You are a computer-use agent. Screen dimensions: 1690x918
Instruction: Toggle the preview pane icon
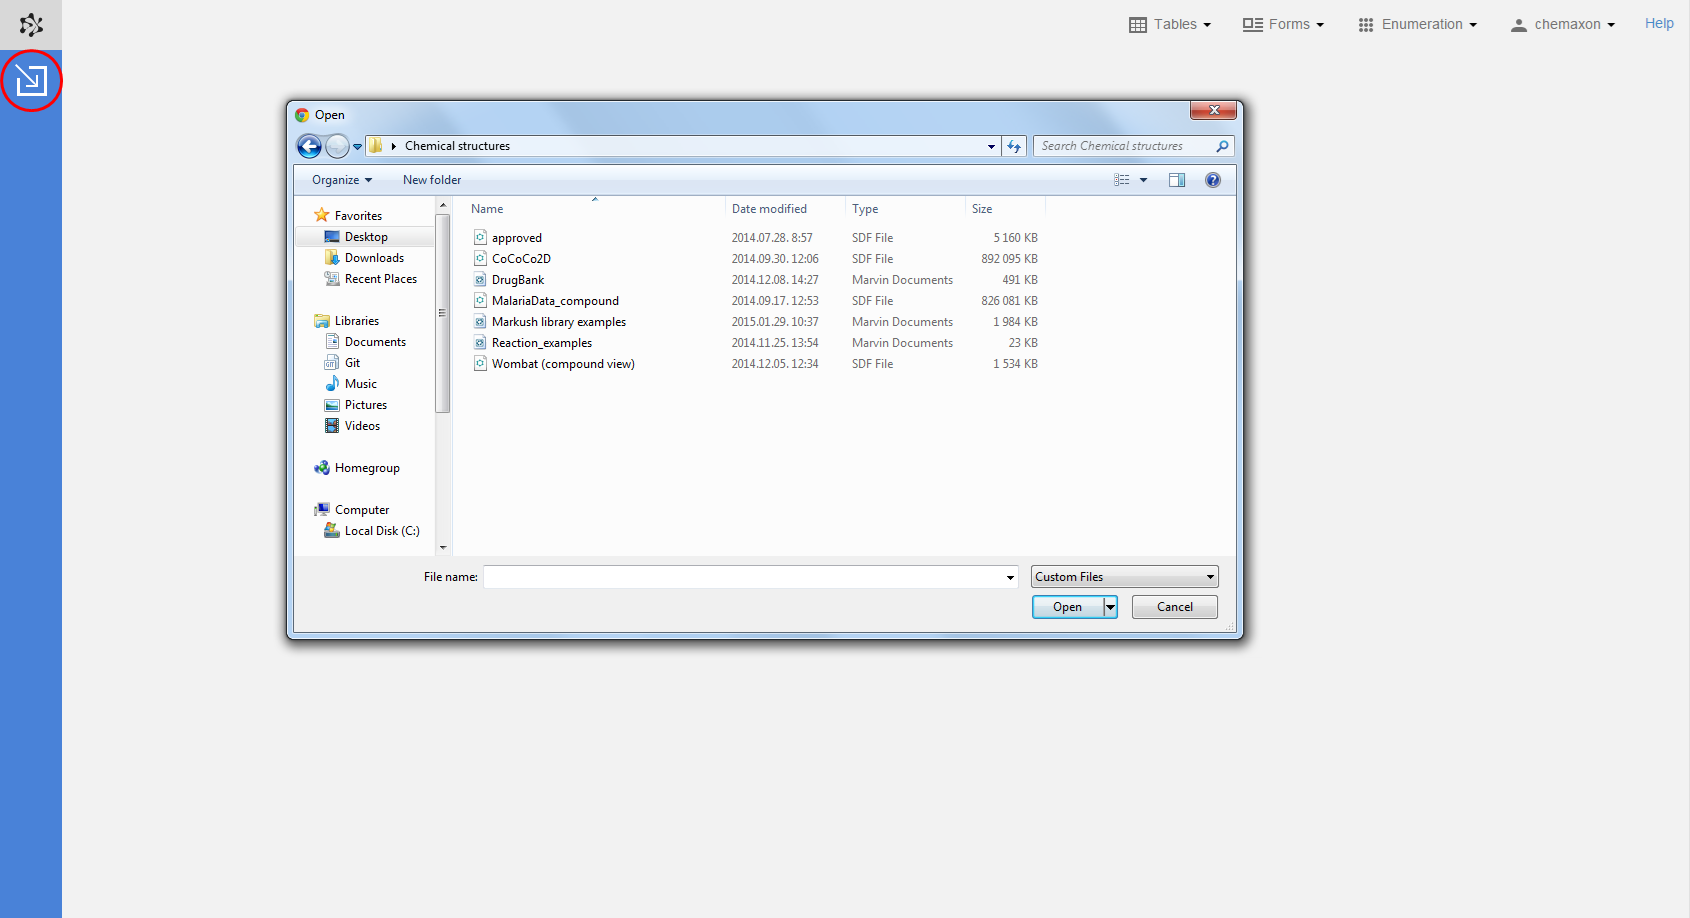1177,180
